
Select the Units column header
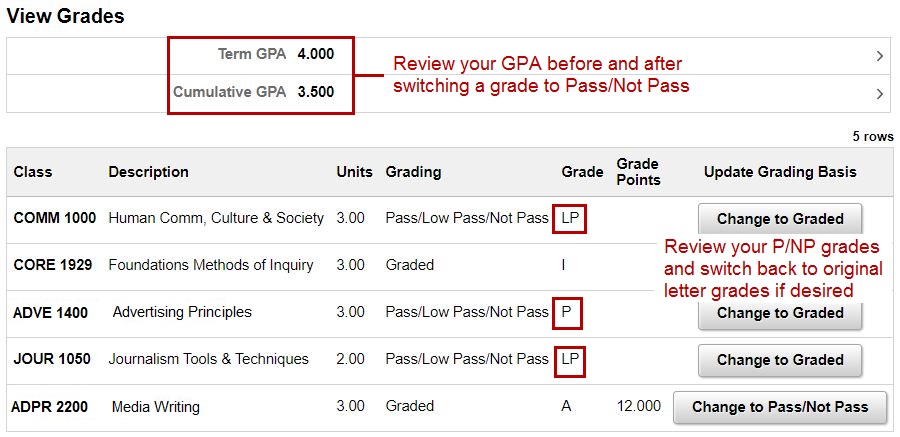[354, 172]
